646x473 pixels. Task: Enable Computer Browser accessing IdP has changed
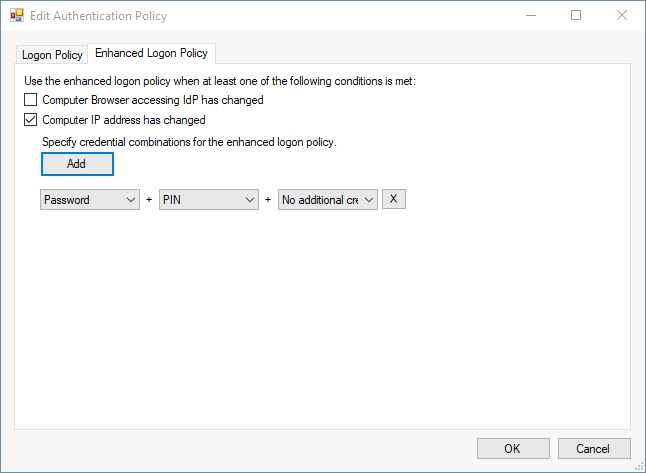[x=31, y=100]
